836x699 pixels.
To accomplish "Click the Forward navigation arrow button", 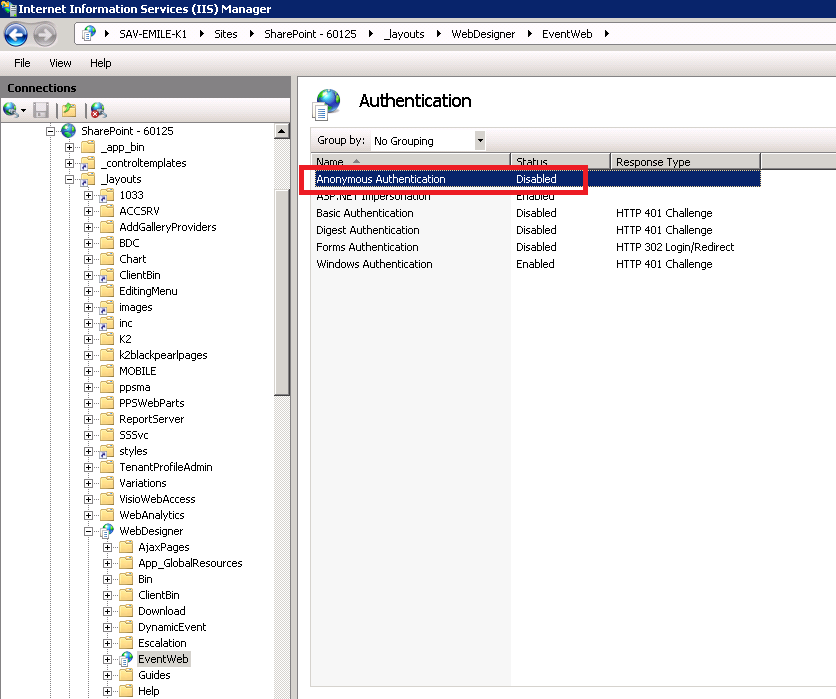I will click(x=45, y=36).
